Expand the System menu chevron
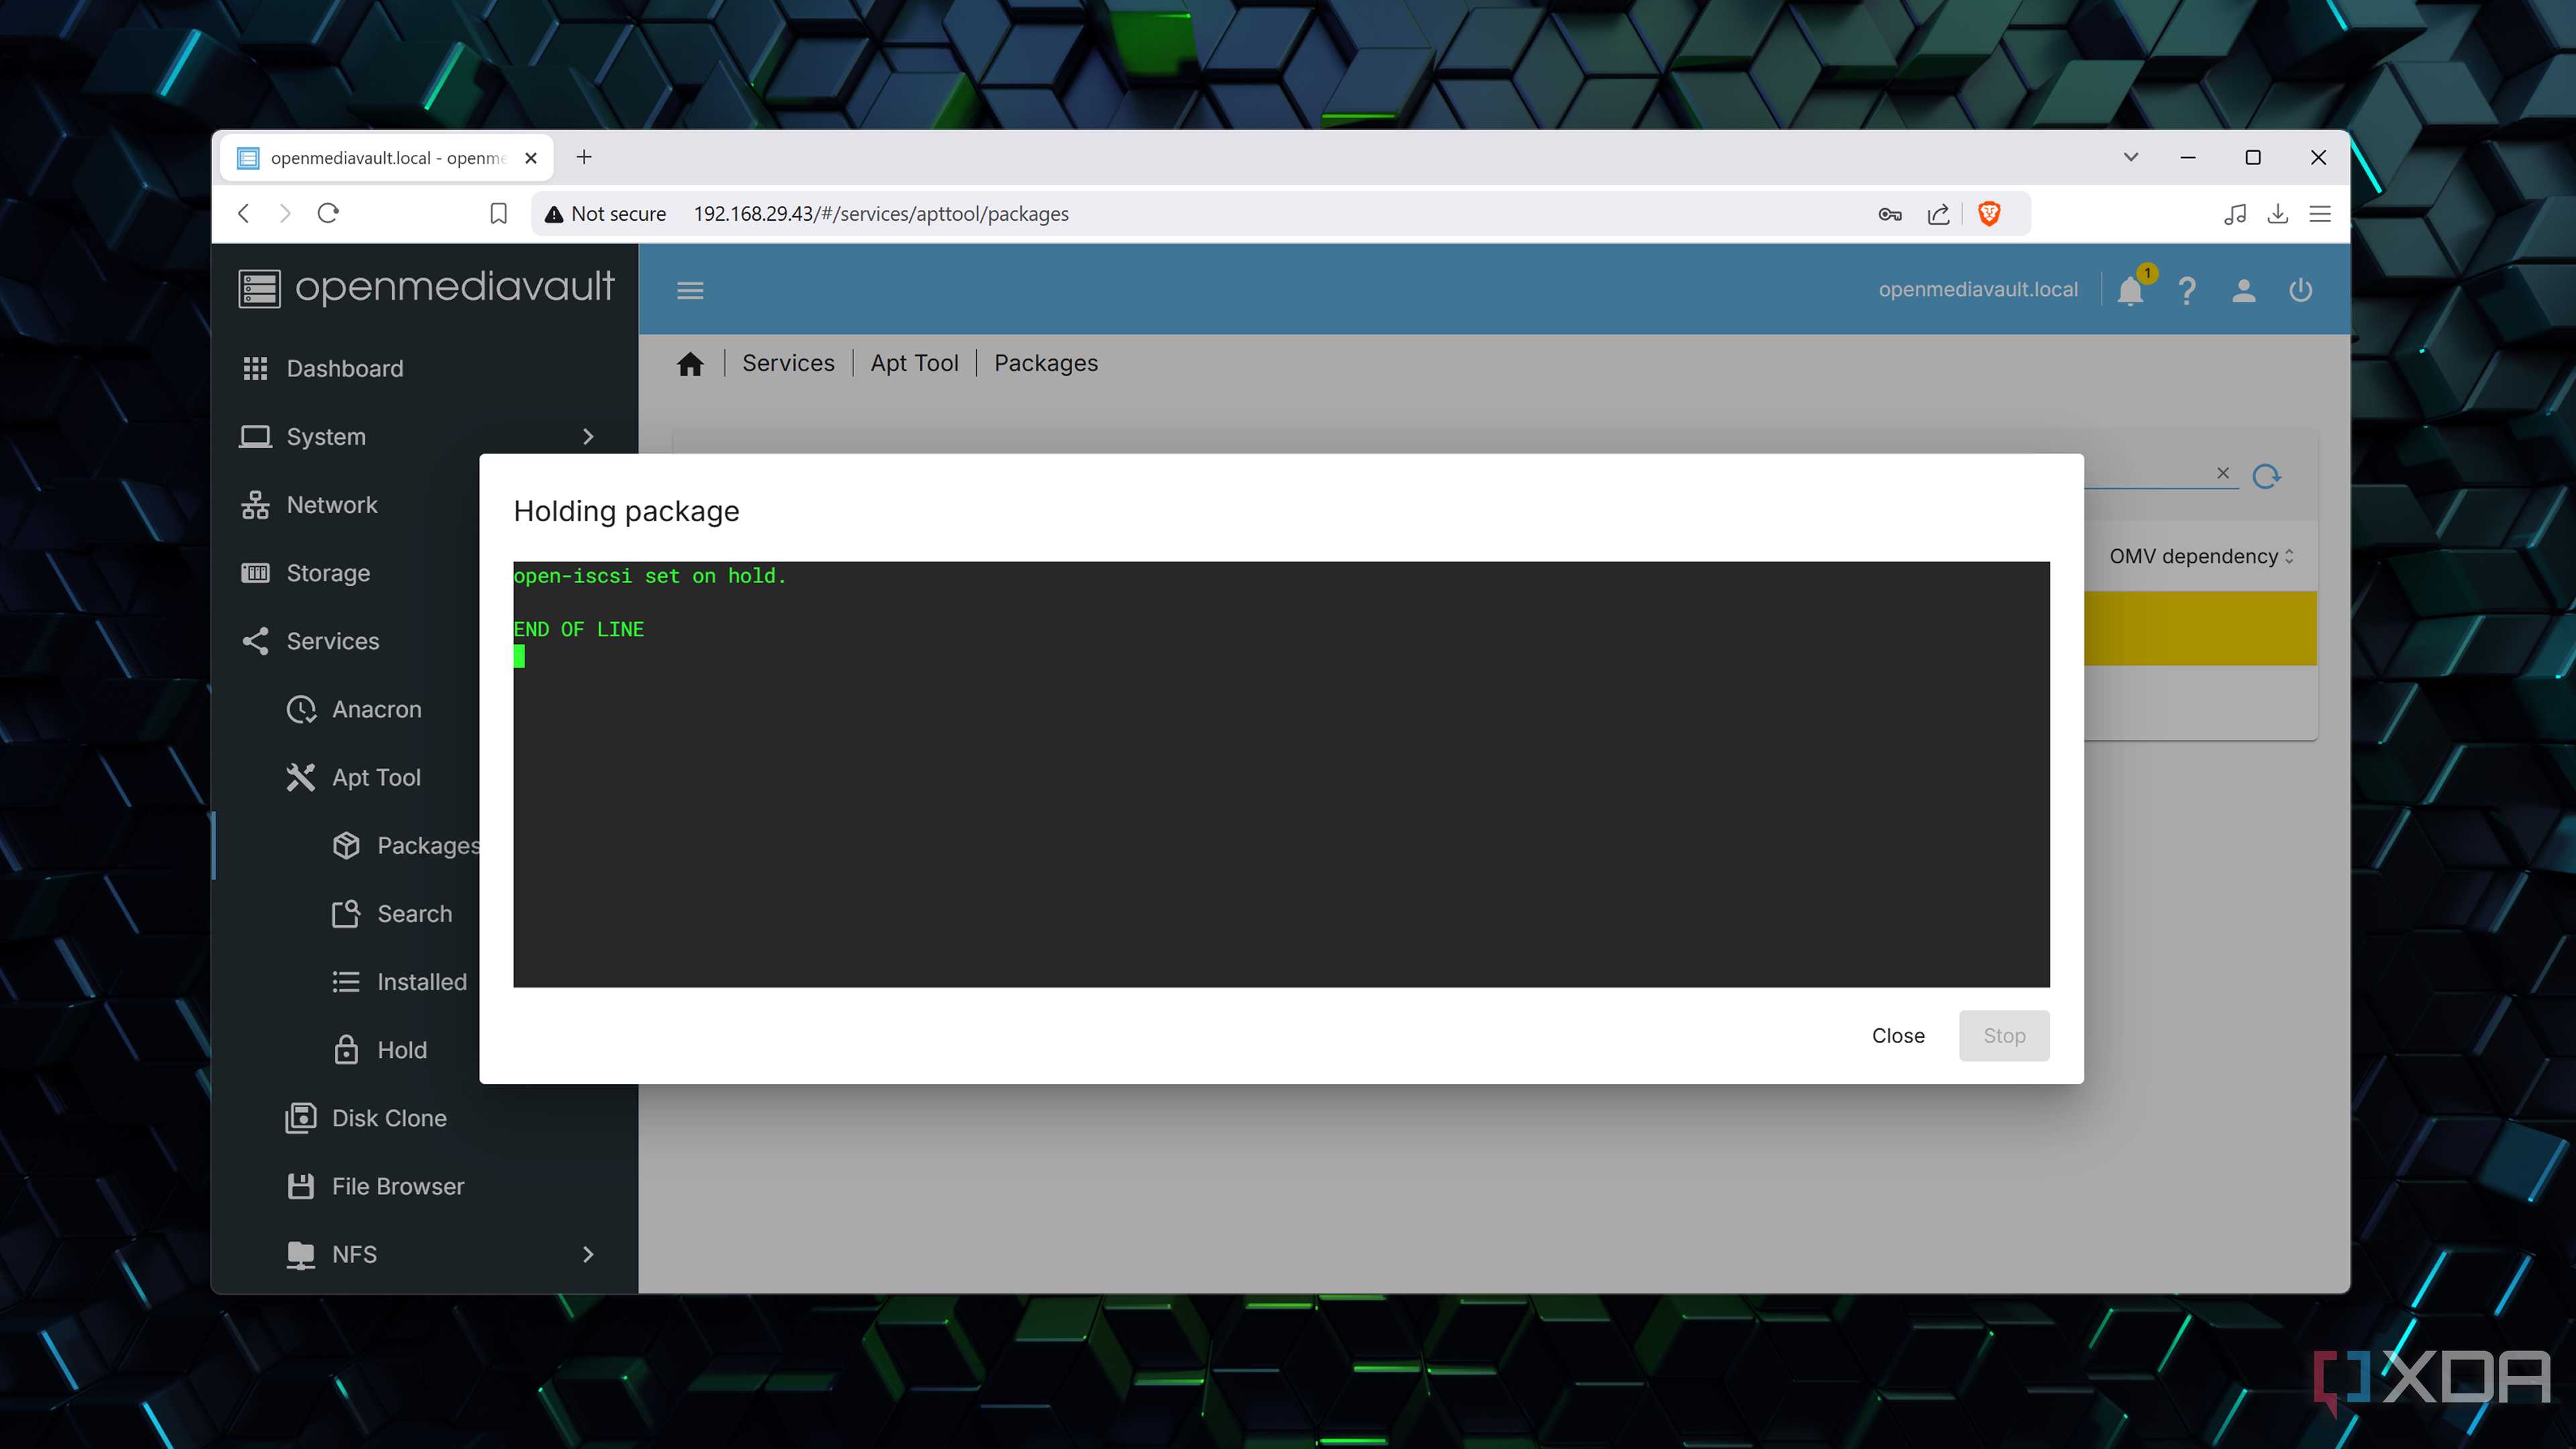This screenshot has height=1449, width=2576. coord(588,437)
